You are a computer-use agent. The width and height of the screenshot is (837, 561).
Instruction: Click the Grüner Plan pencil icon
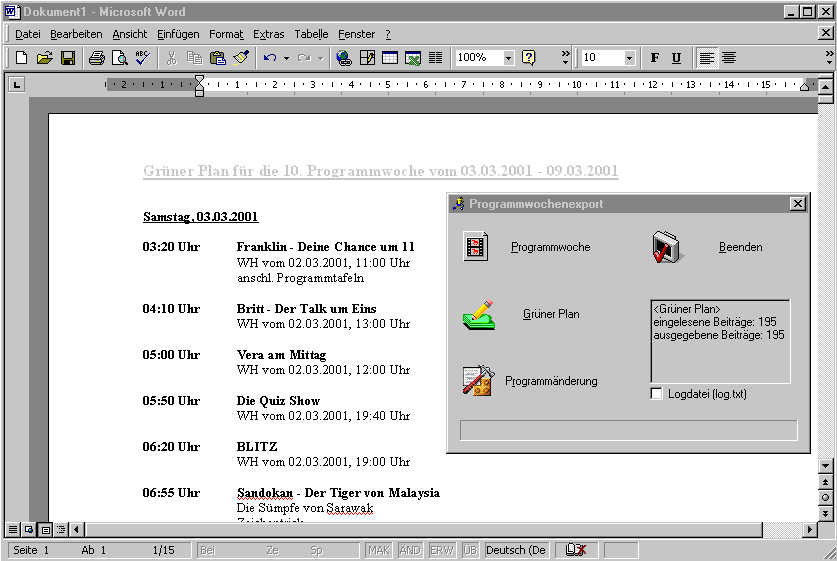[478, 314]
